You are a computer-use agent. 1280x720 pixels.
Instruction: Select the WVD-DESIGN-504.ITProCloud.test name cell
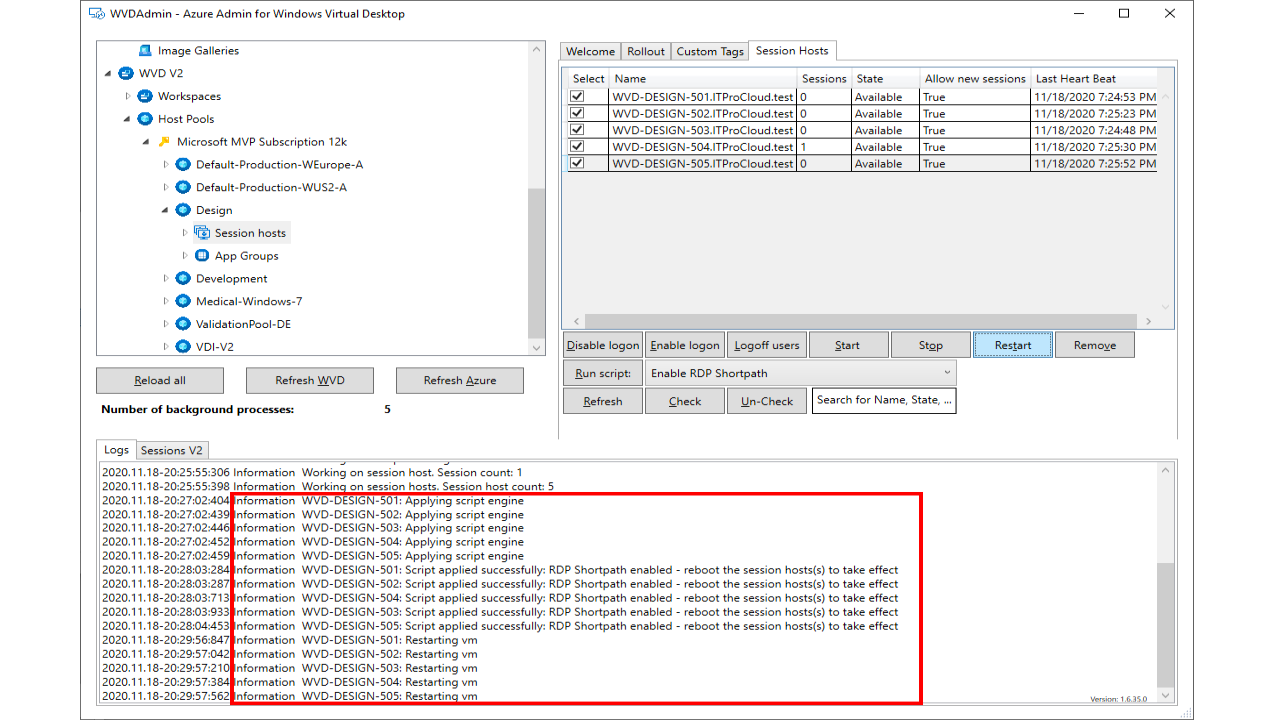(703, 147)
